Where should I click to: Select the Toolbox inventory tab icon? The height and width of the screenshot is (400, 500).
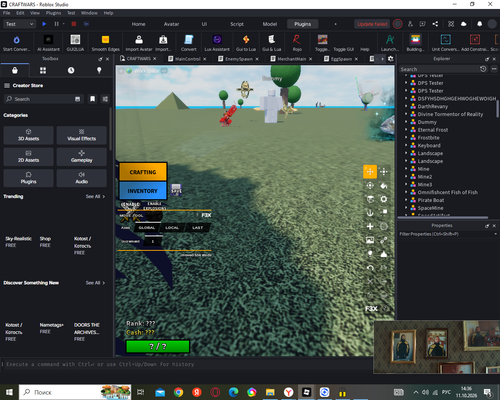tap(43, 70)
